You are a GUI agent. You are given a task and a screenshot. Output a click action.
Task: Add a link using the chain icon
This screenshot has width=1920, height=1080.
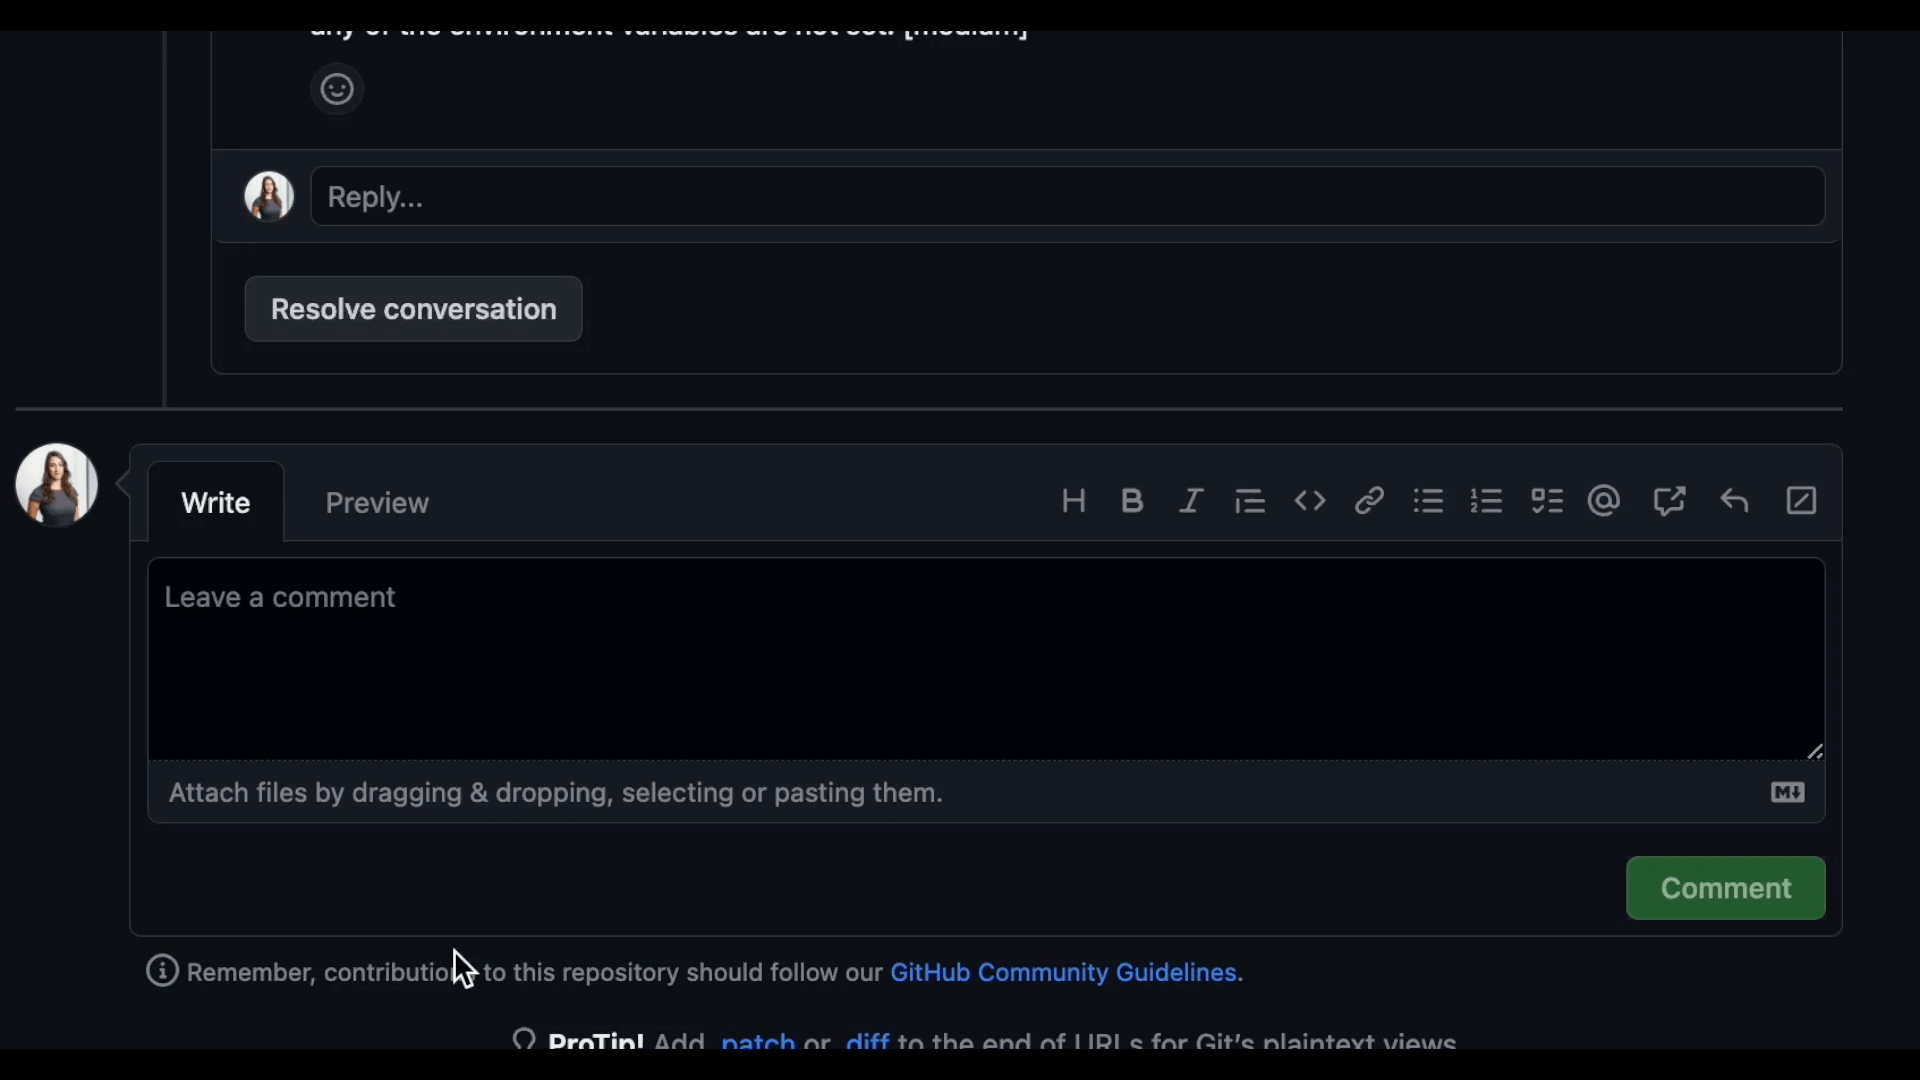(1369, 501)
